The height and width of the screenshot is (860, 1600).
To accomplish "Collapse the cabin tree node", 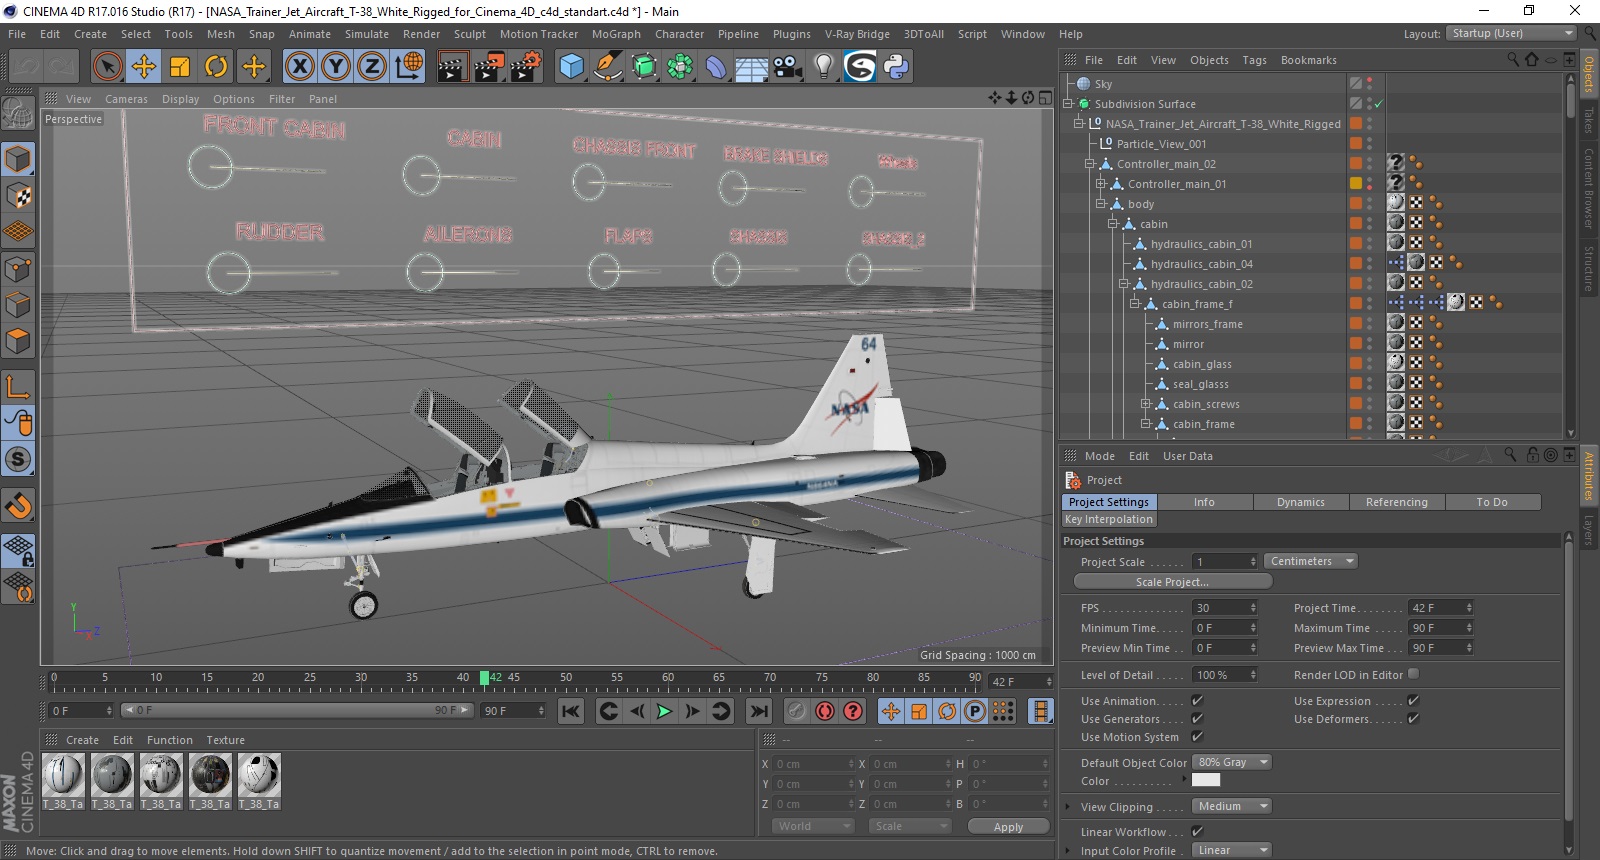I will coord(1112,224).
